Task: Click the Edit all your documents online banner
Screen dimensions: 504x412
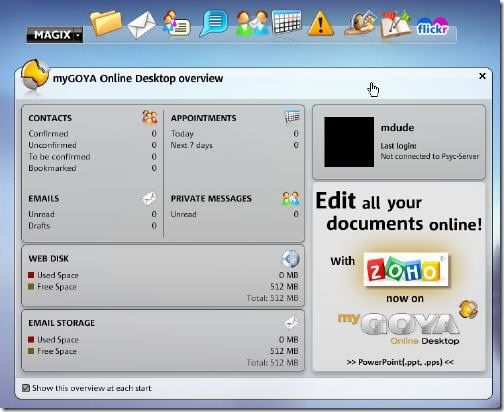Action: click(x=399, y=212)
